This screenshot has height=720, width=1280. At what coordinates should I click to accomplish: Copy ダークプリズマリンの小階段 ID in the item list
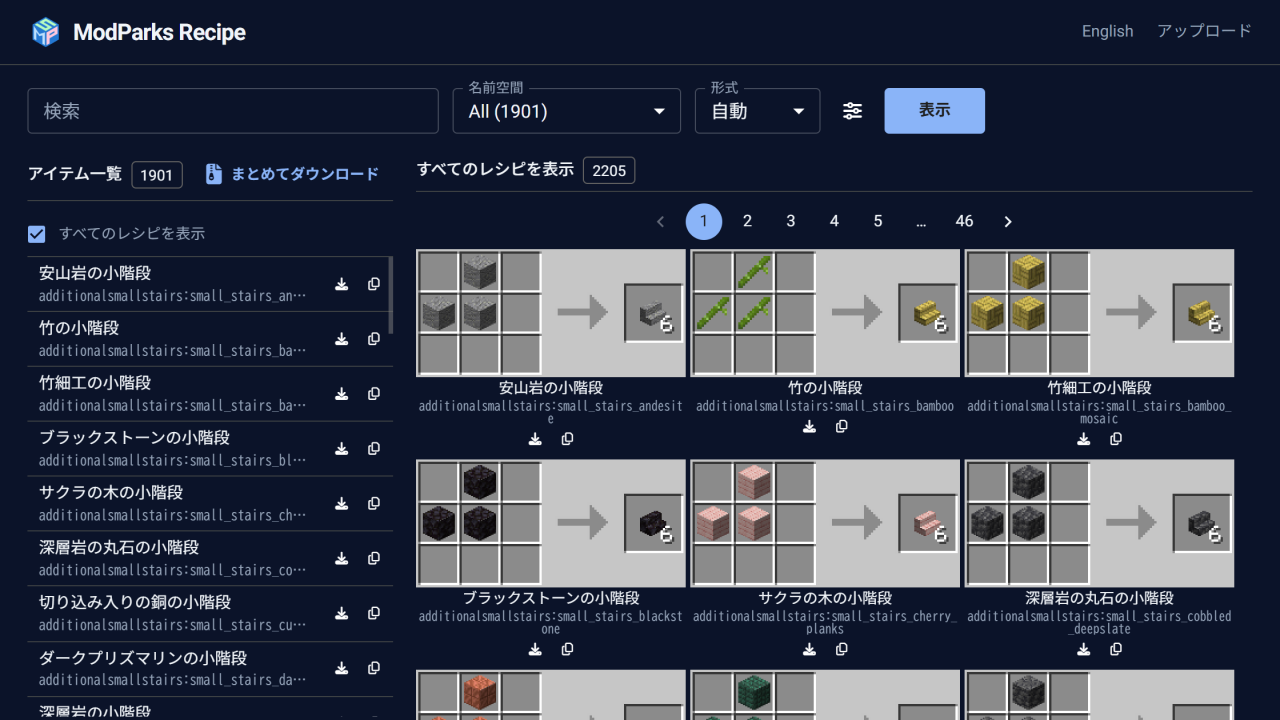click(374, 669)
